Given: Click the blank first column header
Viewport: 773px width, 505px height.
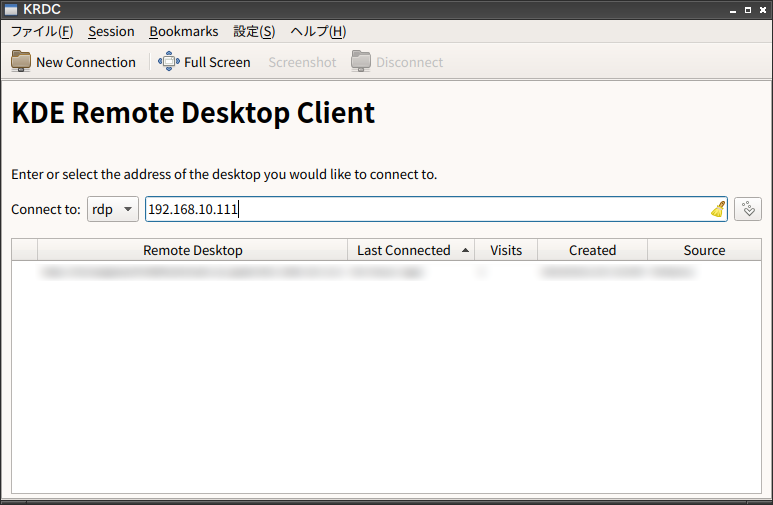Looking at the screenshot, I should pos(25,250).
